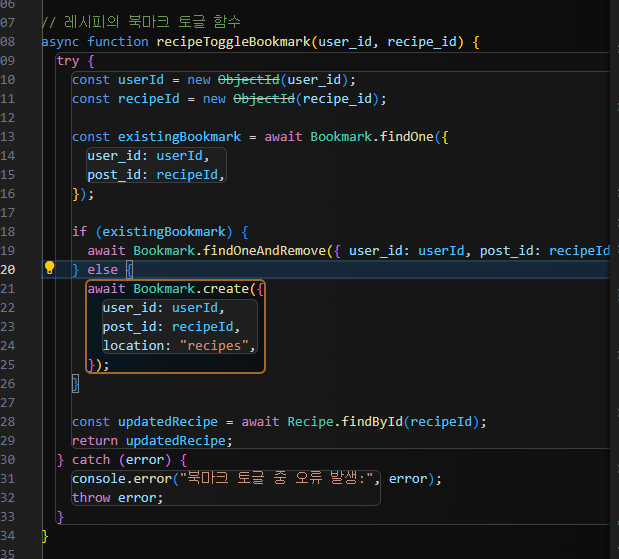Click Bookmark.findOne method call
This screenshot has height=559, width=619.
pos(372,137)
